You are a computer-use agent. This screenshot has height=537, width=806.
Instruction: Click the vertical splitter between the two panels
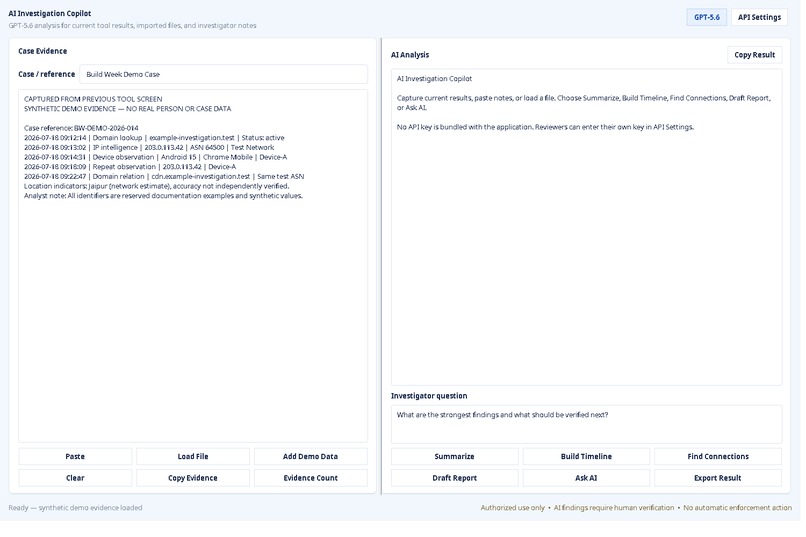click(x=381, y=266)
